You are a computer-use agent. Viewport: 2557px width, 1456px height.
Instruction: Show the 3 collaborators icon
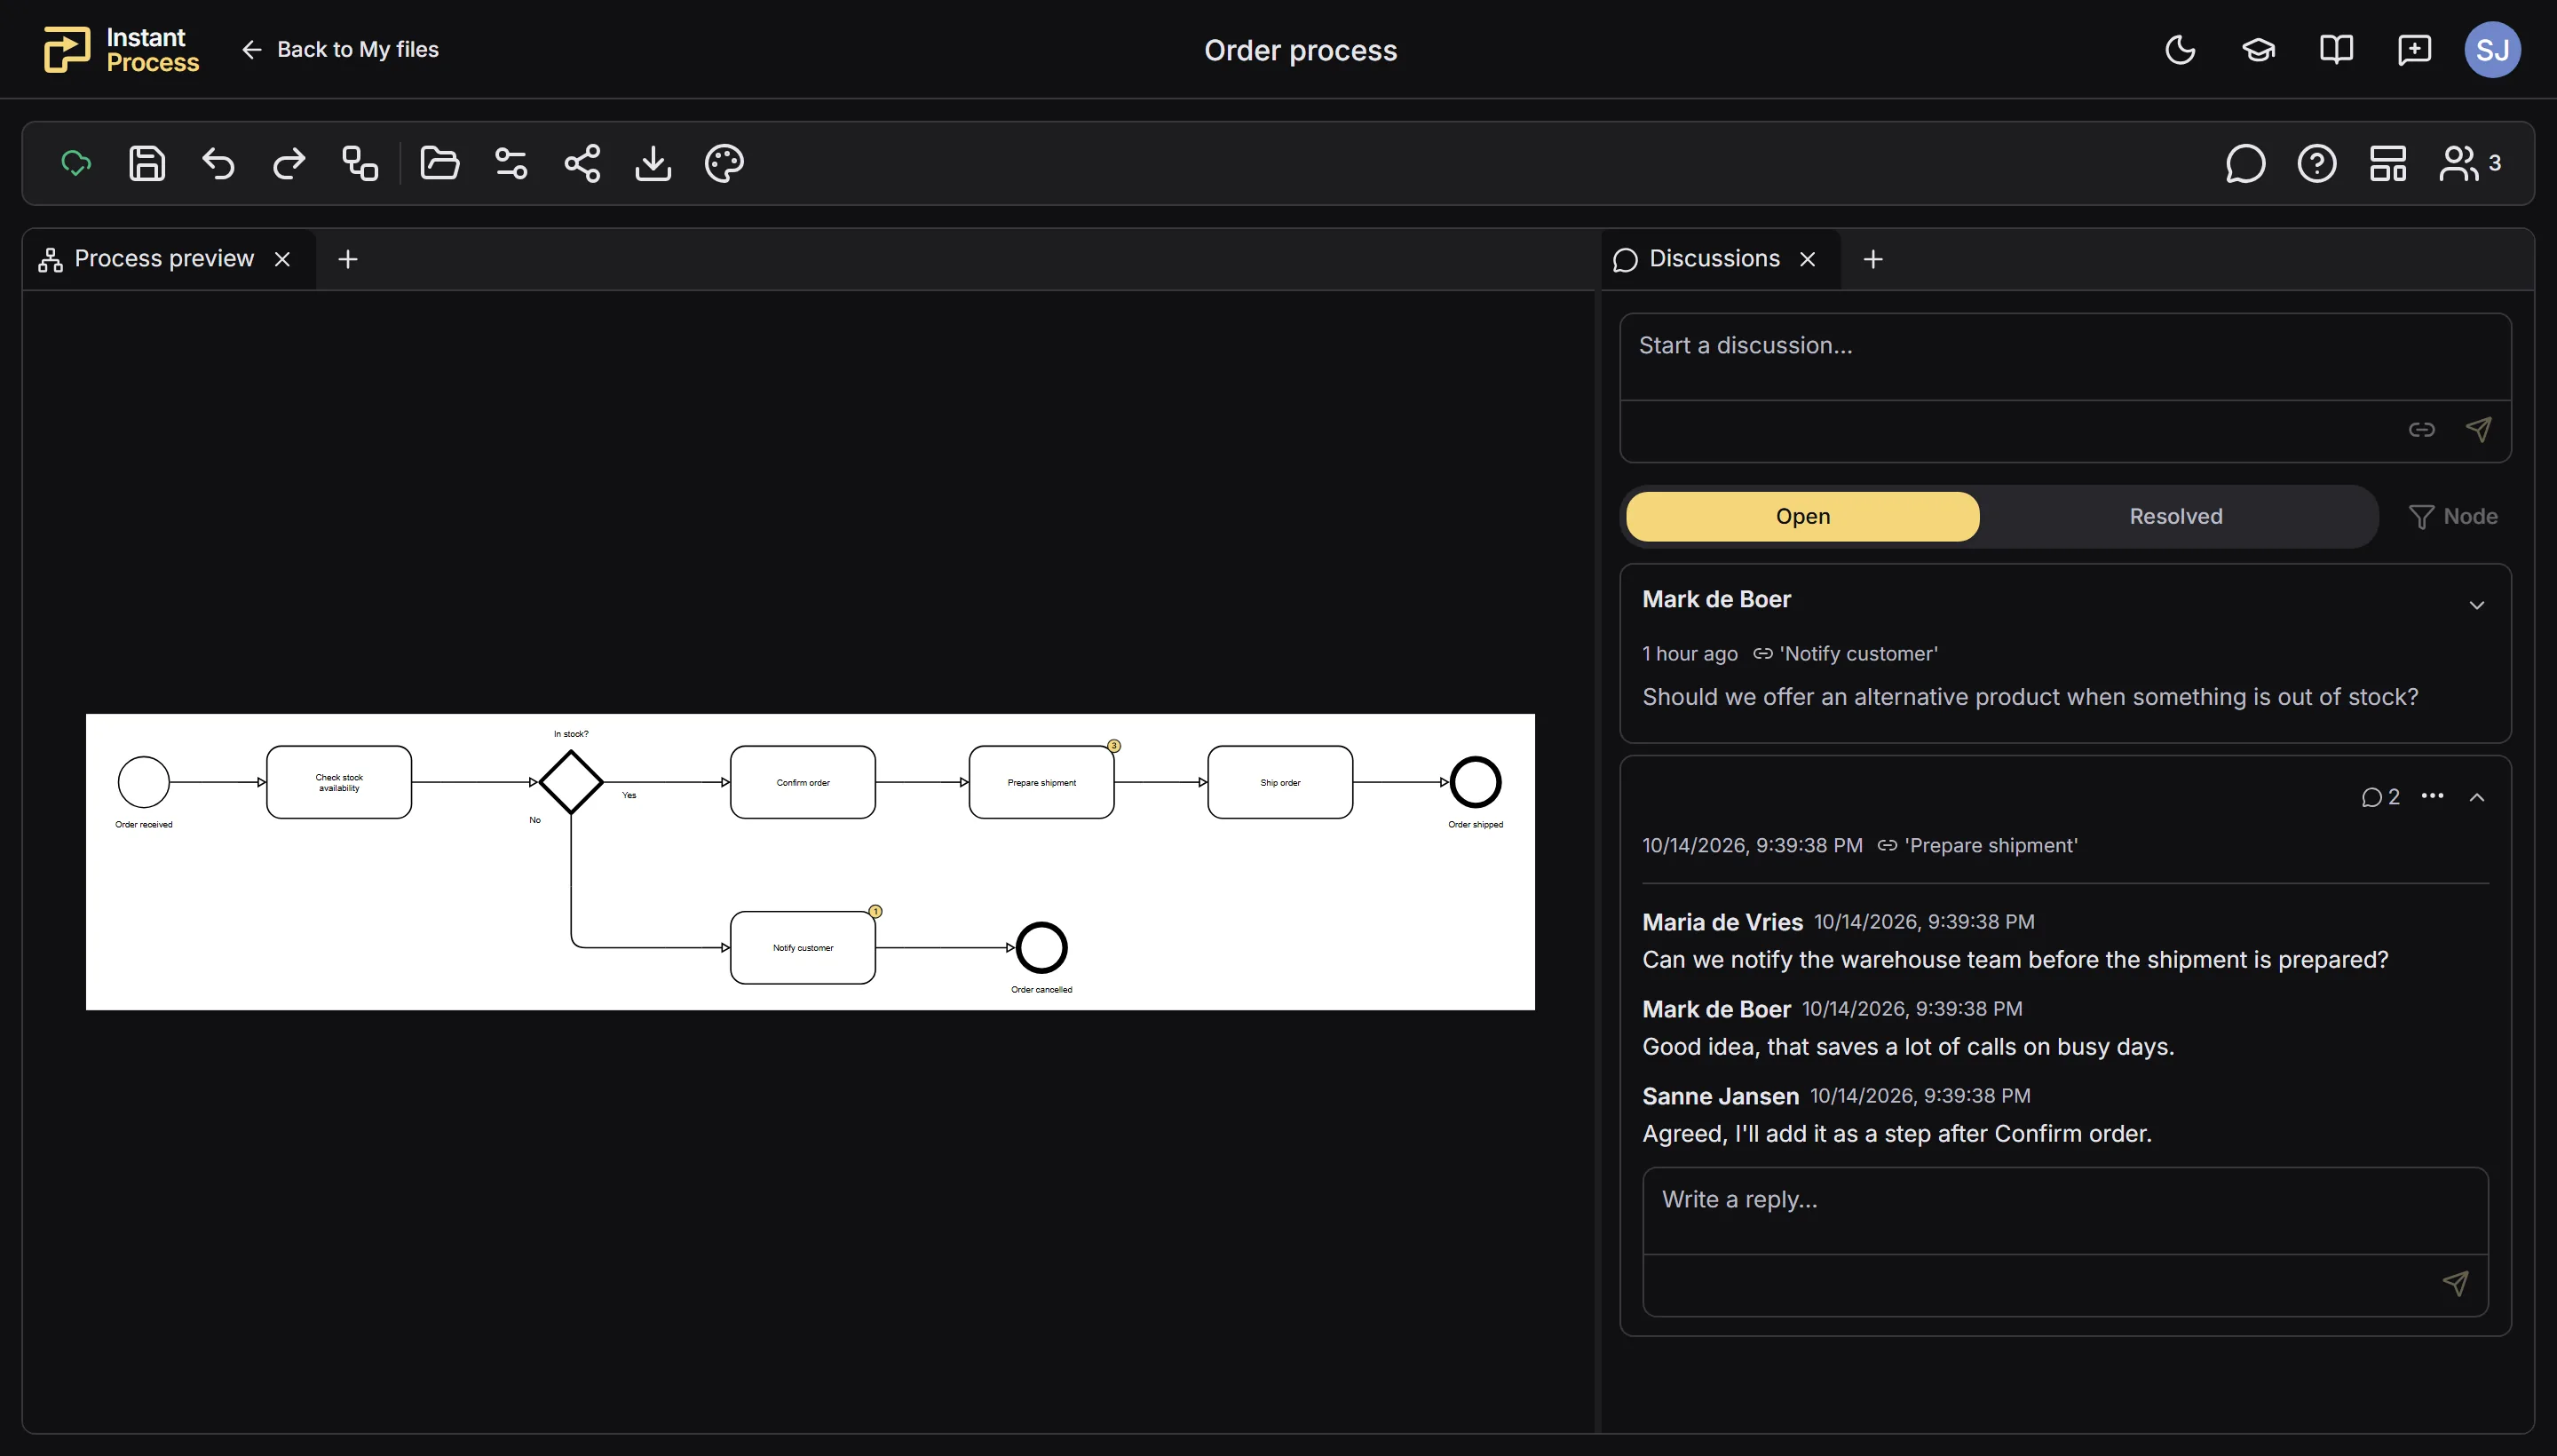(2470, 163)
